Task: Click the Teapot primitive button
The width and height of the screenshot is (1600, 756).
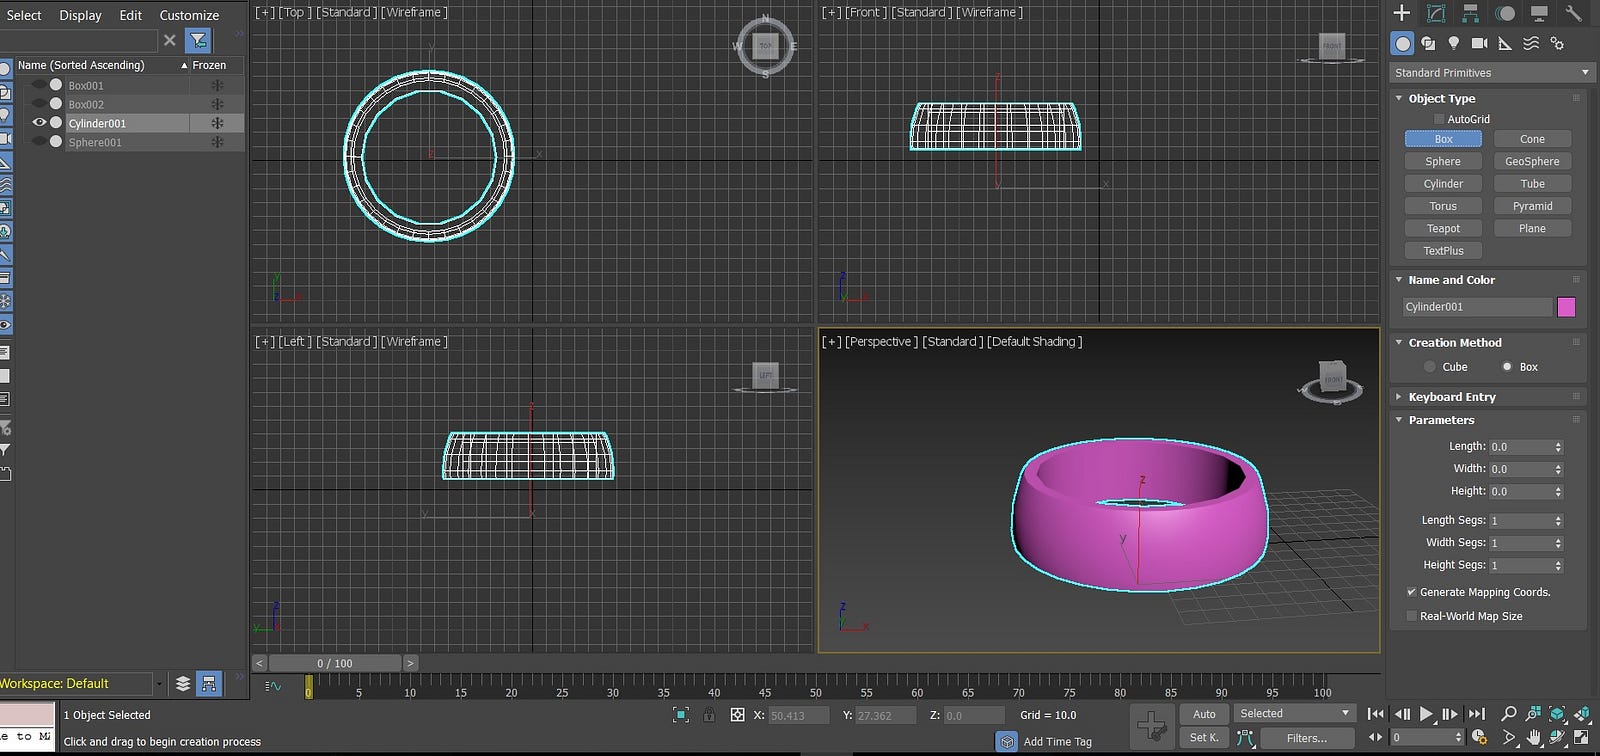Action: coord(1443,229)
